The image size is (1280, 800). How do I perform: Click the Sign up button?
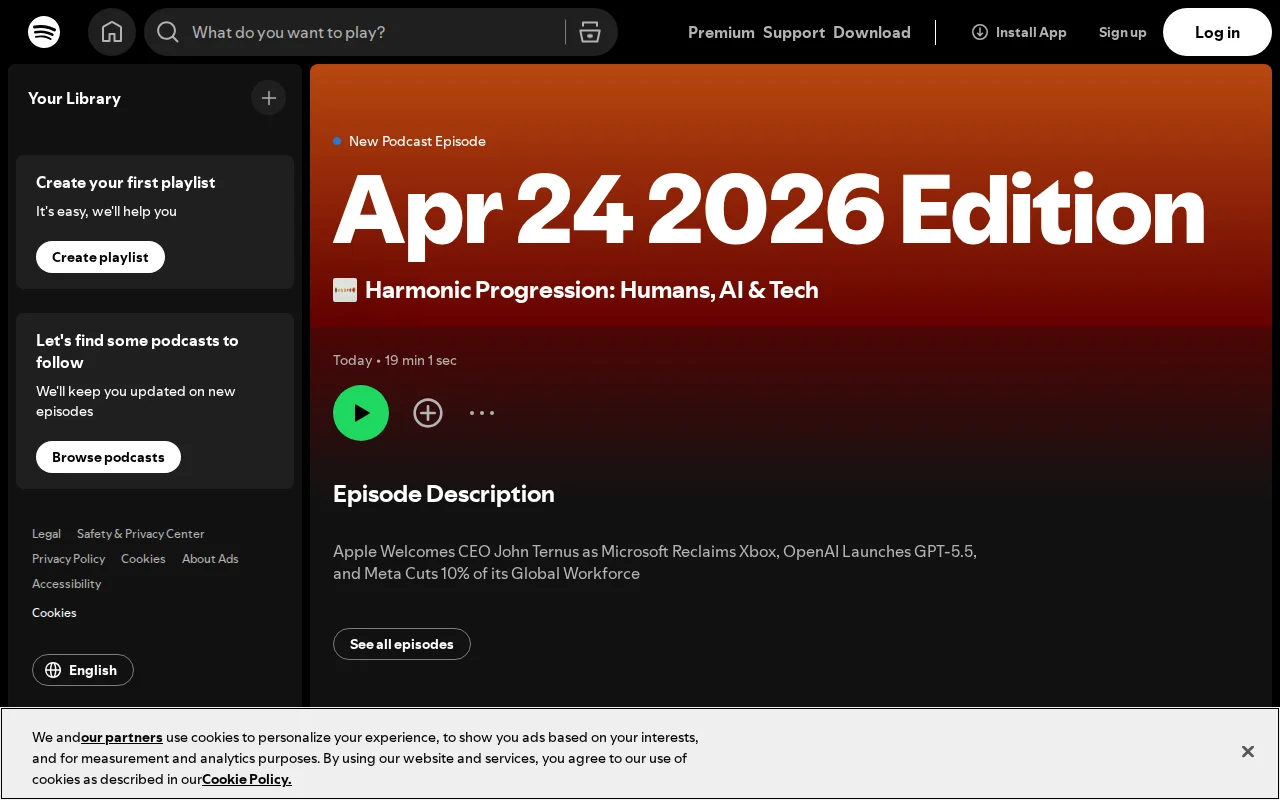[x=1123, y=32]
